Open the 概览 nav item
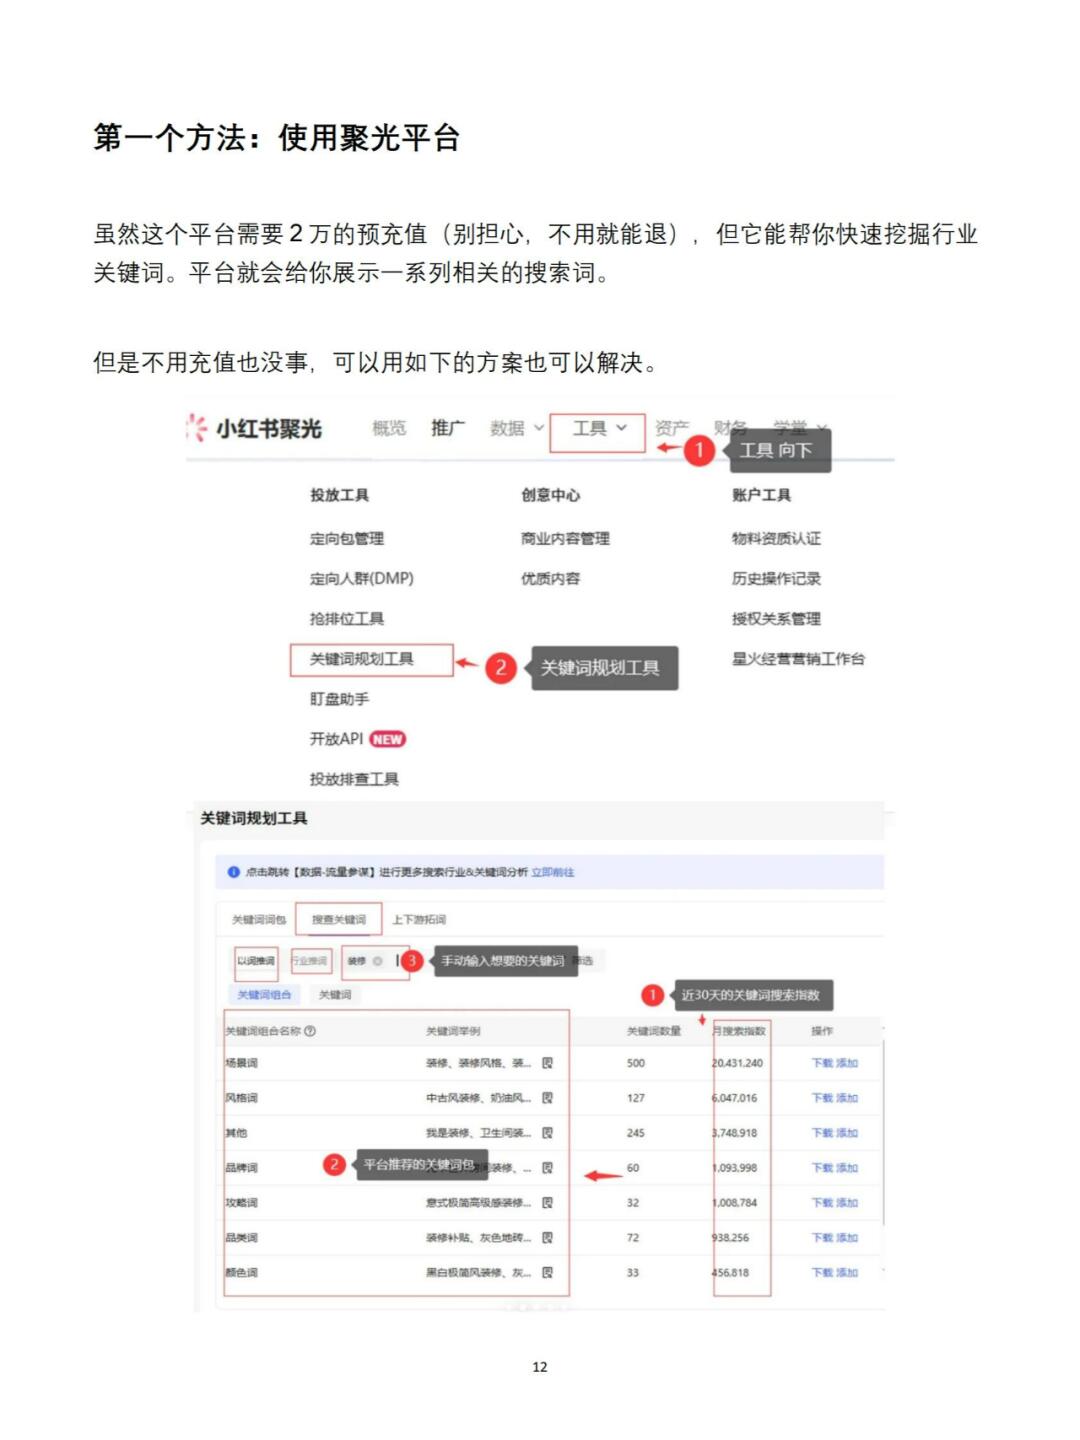The width and height of the screenshot is (1080, 1440). click(389, 428)
